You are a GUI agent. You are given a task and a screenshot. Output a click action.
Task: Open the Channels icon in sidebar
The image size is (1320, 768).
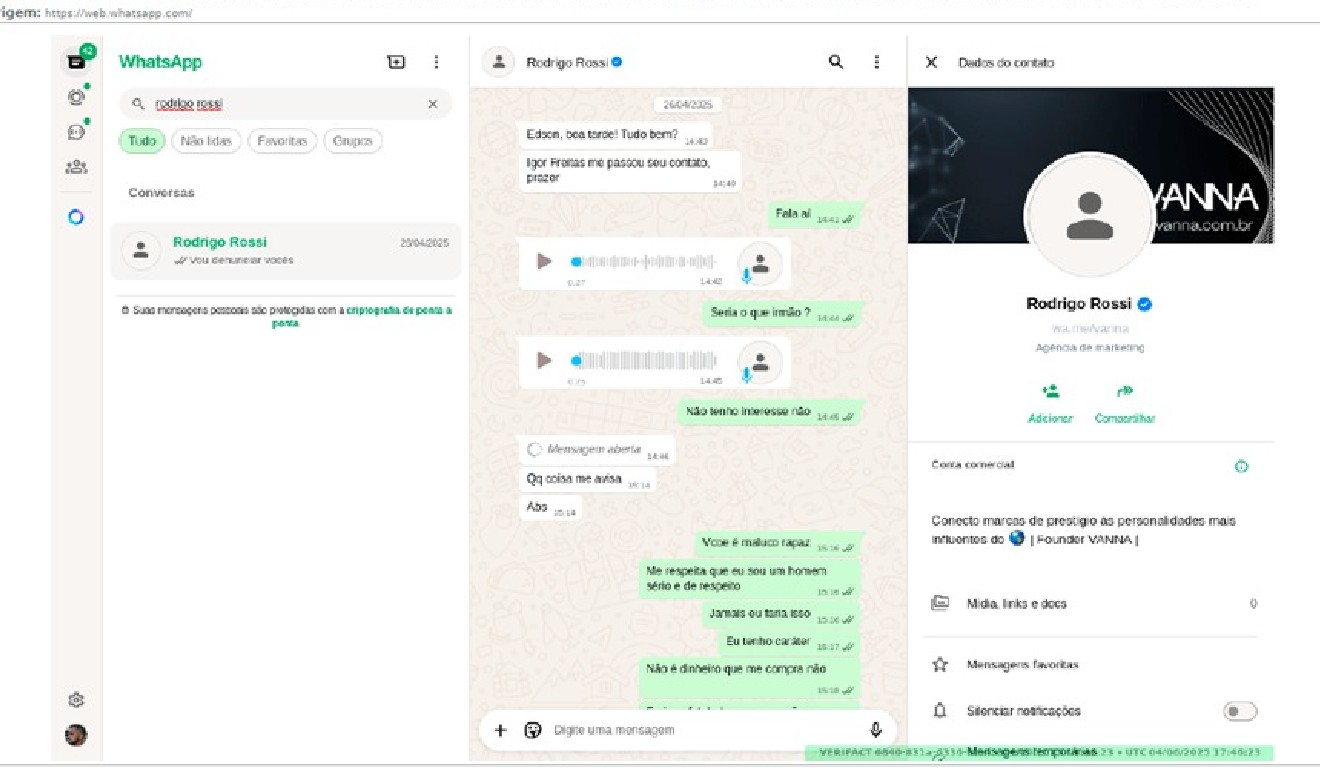(76, 132)
